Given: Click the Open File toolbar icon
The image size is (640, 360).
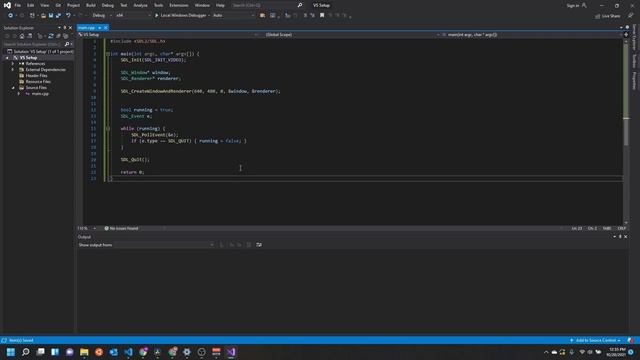Looking at the screenshot, I should (x=43, y=16).
